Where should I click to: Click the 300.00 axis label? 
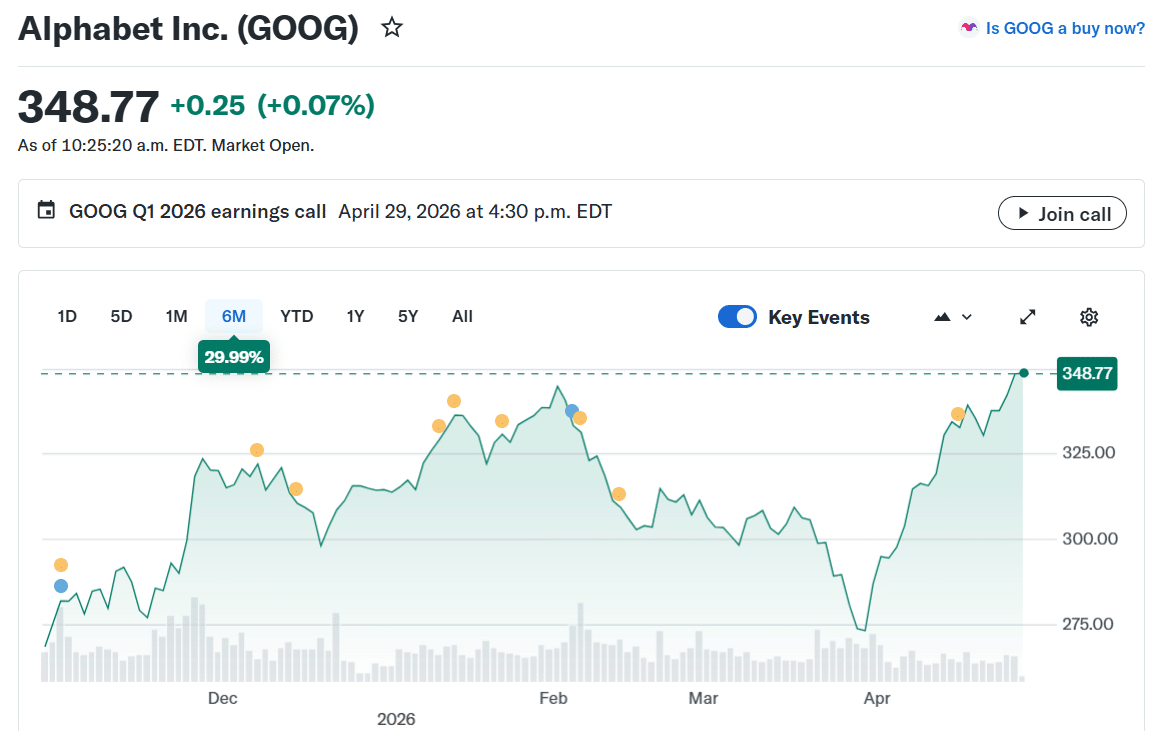click(1090, 539)
